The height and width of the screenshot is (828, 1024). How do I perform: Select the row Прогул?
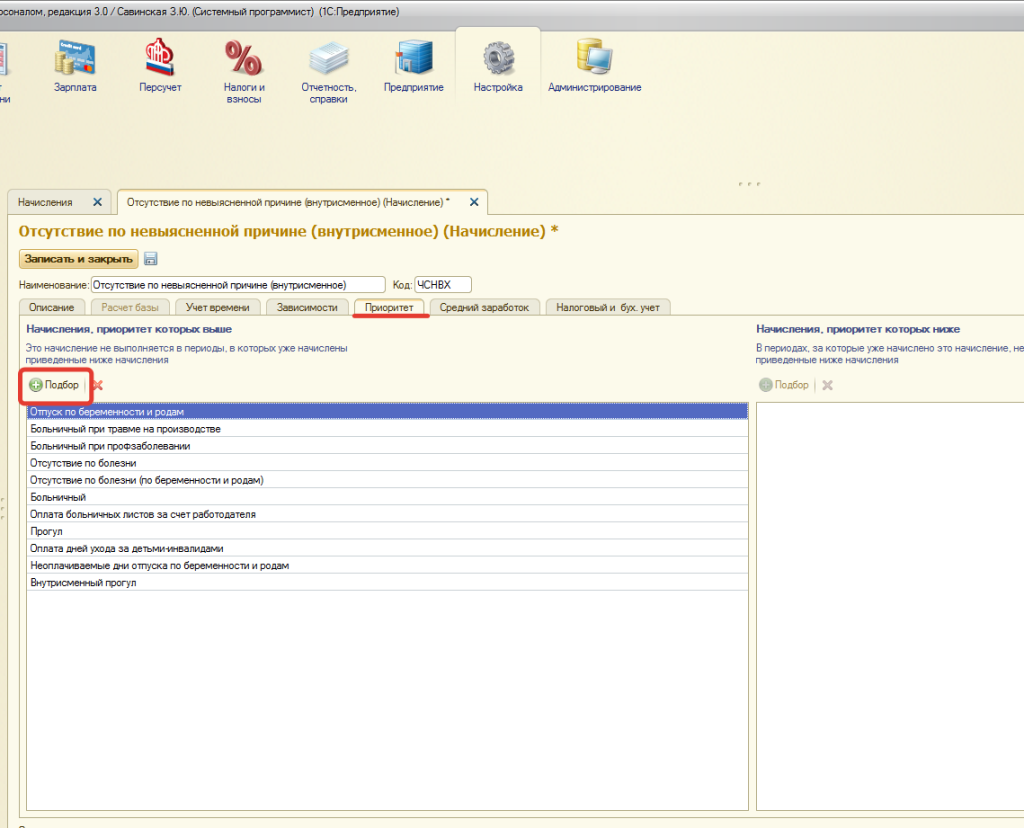[387, 532]
